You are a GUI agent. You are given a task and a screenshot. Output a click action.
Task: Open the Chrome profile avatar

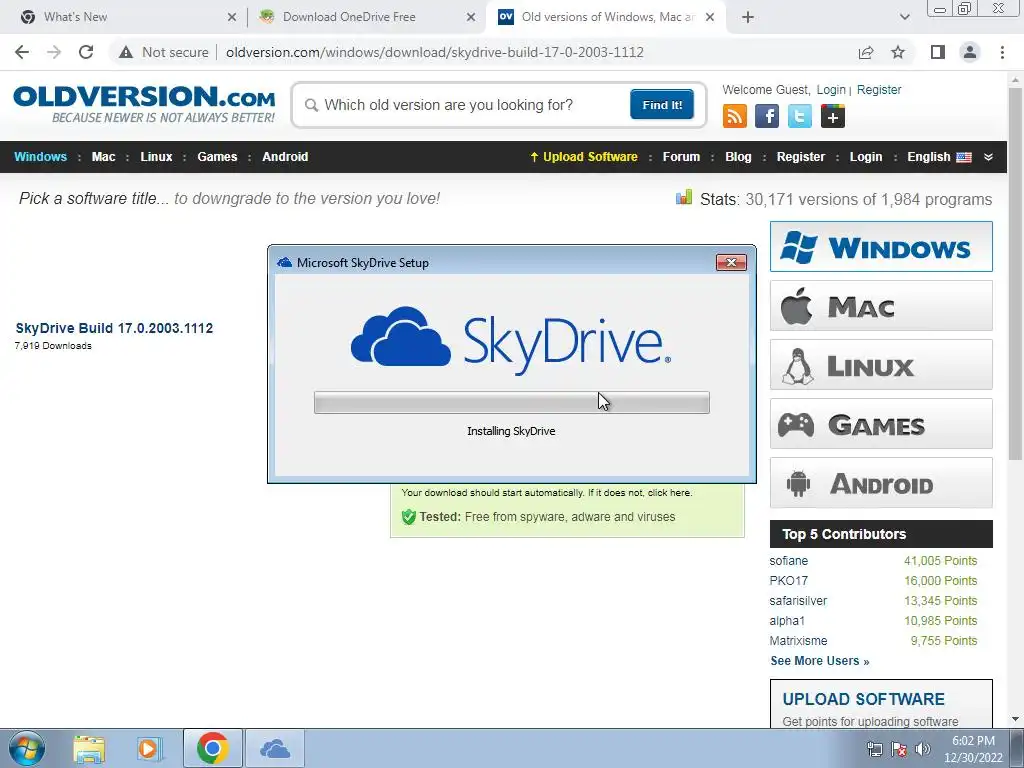tap(970, 52)
